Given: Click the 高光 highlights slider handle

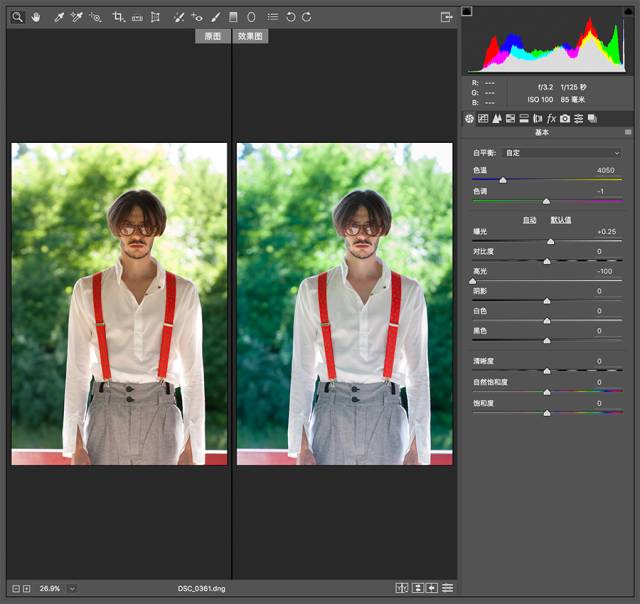Looking at the screenshot, I should tap(473, 281).
